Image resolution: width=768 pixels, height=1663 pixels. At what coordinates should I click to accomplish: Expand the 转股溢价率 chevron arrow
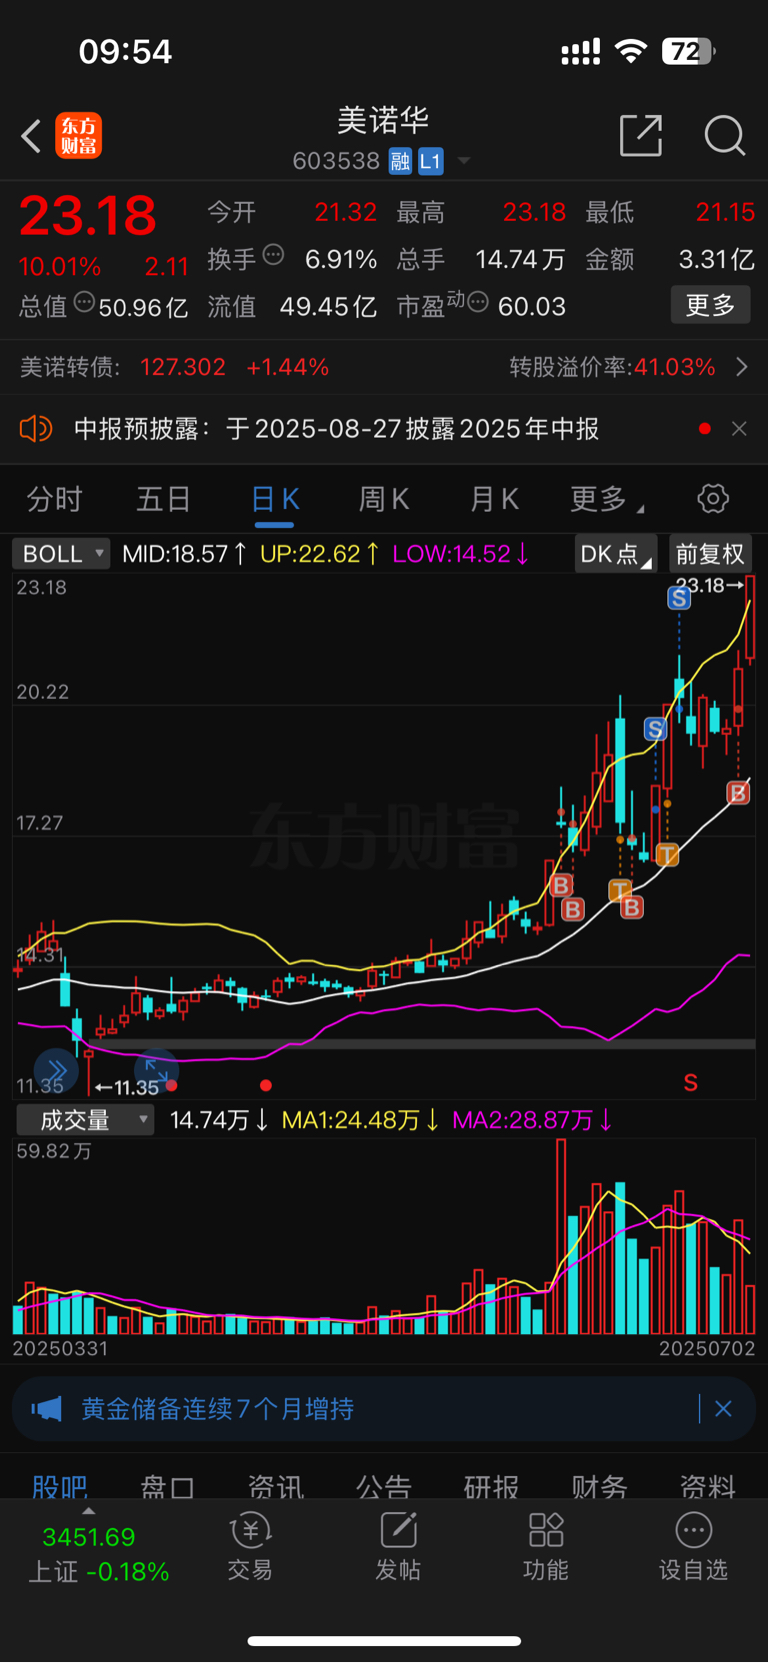tap(741, 367)
